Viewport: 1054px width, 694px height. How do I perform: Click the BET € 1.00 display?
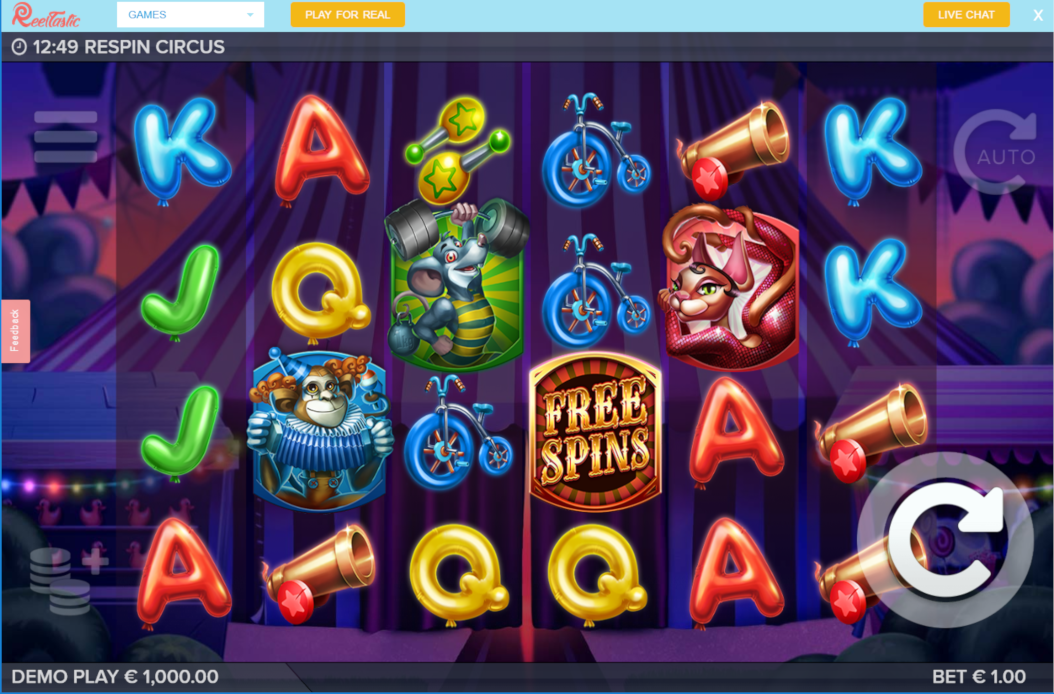[x=979, y=677]
